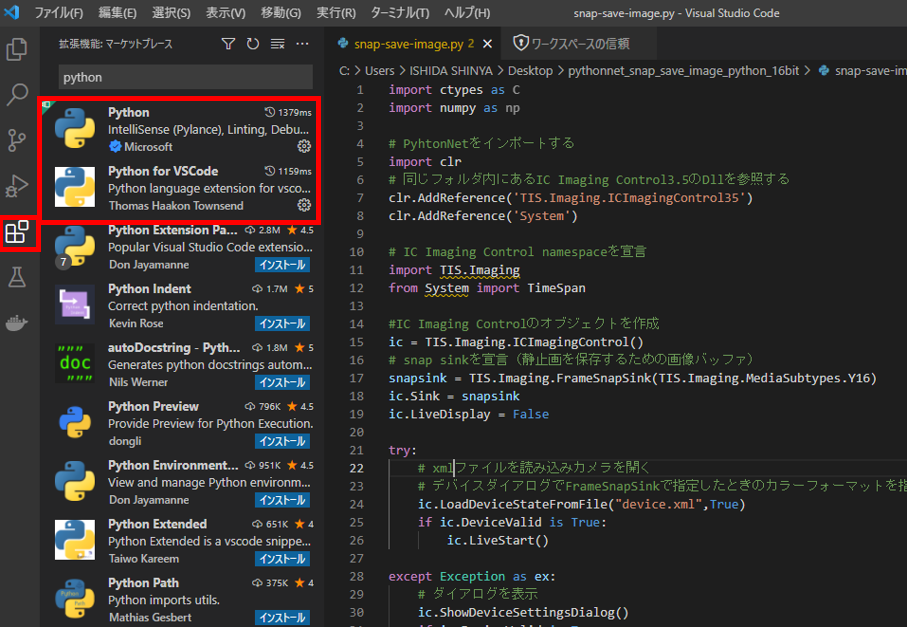The width and height of the screenshot is (907, 627).
Task: Switch to the snap-save-image.py tab
Action: [414, 44]
